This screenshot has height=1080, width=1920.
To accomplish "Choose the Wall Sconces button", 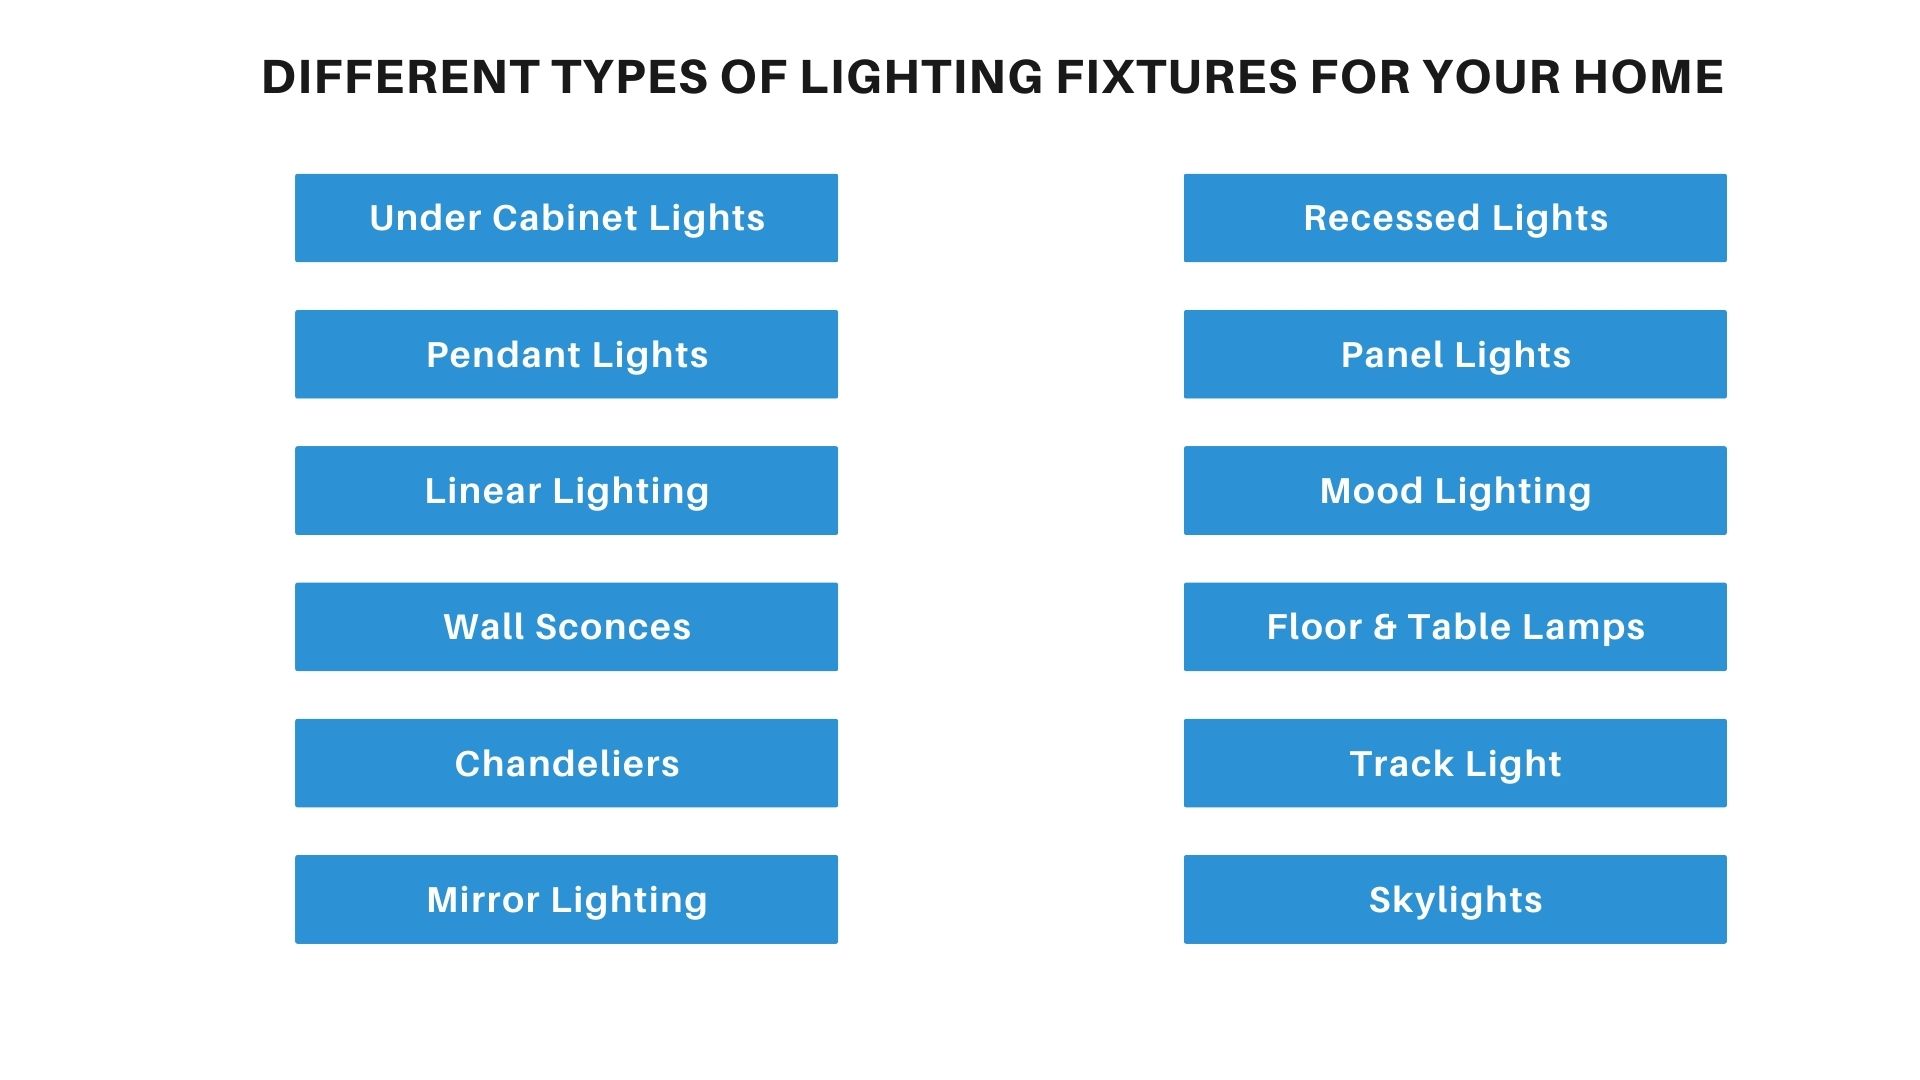I will 566,627.
